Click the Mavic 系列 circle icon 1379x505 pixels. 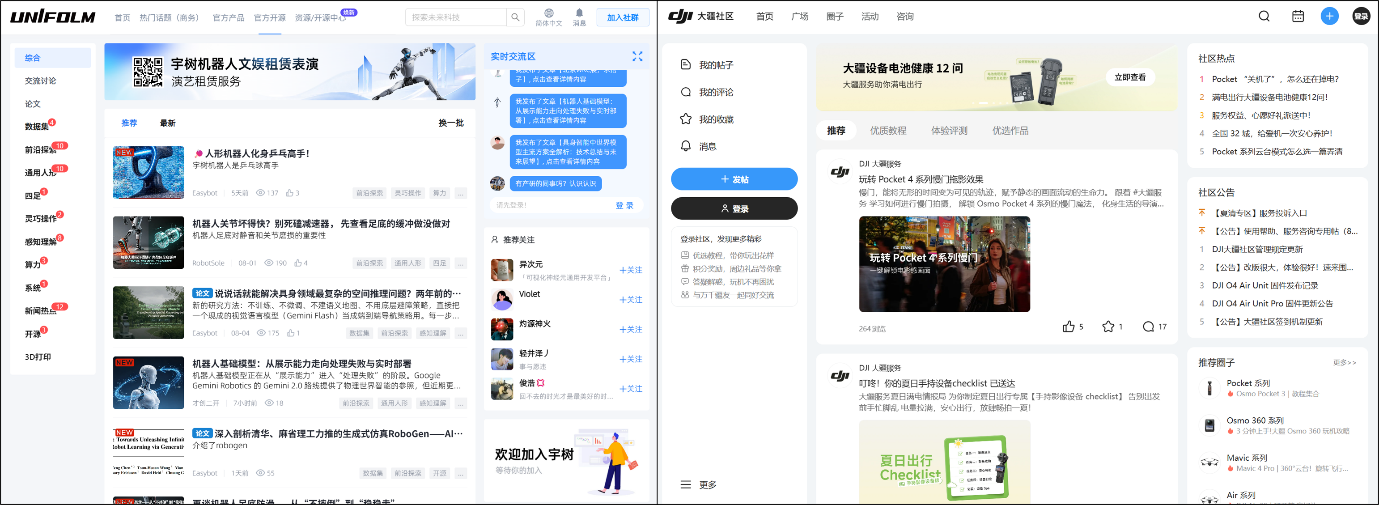(x=1208, y=462)
